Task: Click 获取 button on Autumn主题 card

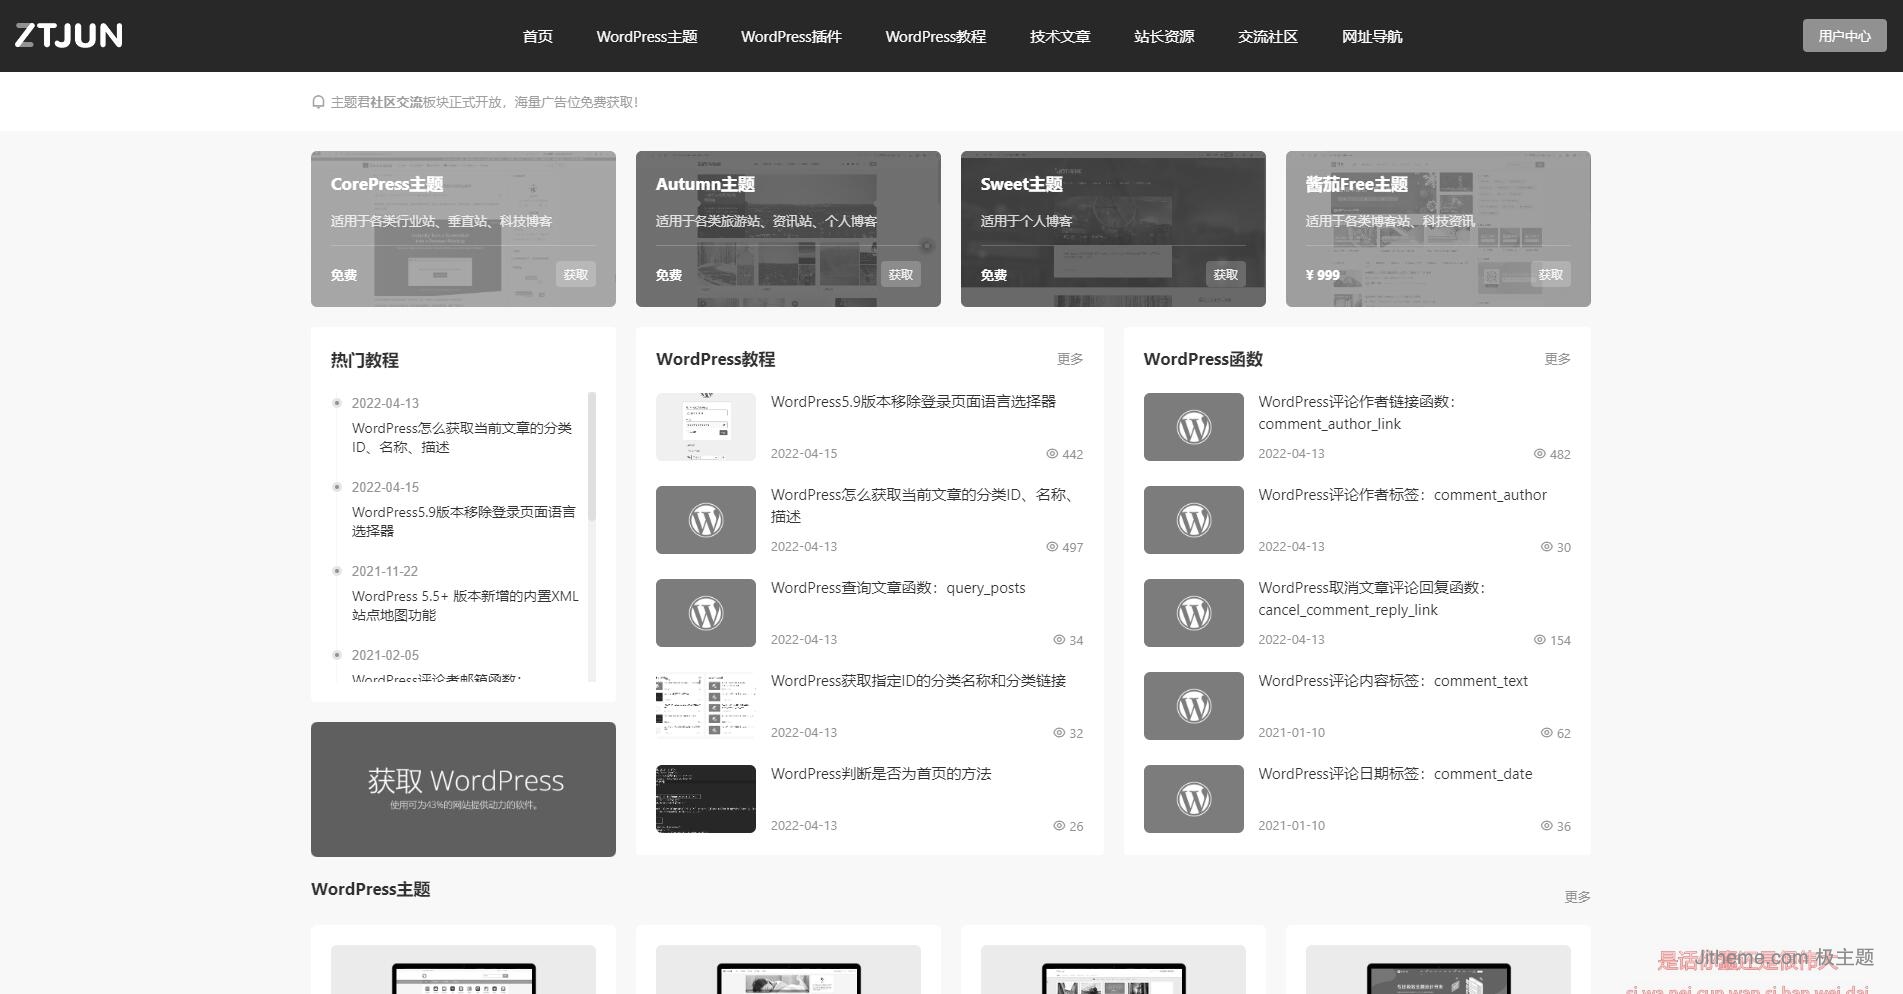Action: [x=900, y=275]
